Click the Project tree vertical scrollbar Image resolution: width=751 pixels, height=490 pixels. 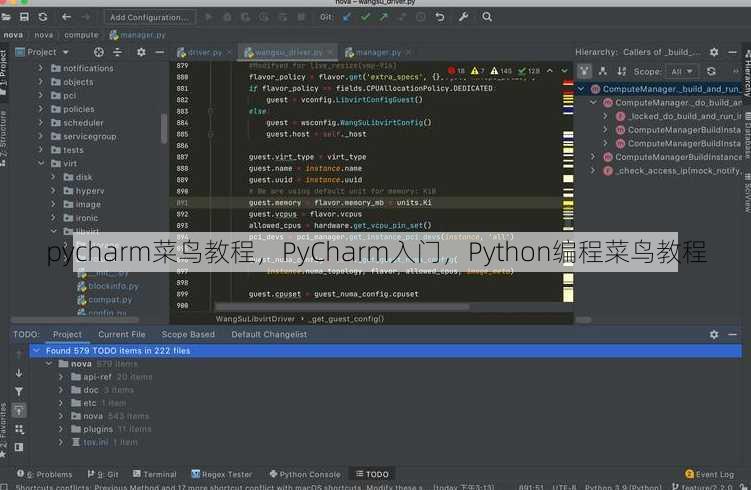point(164,127)
